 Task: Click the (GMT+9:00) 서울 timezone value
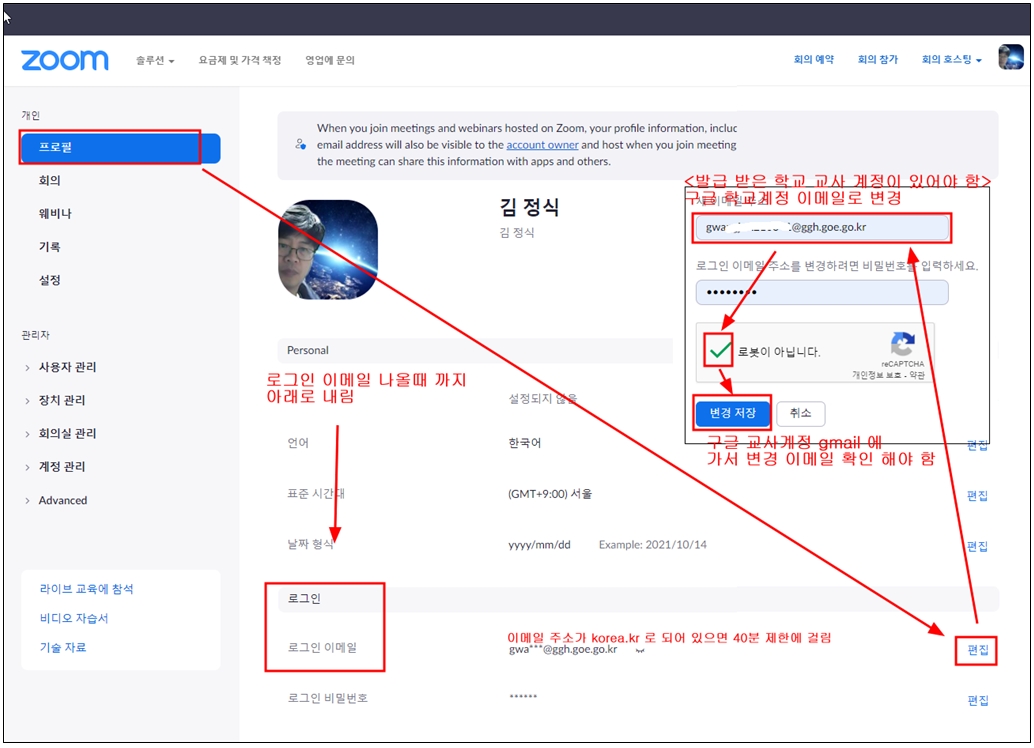[x=550, y=494]
